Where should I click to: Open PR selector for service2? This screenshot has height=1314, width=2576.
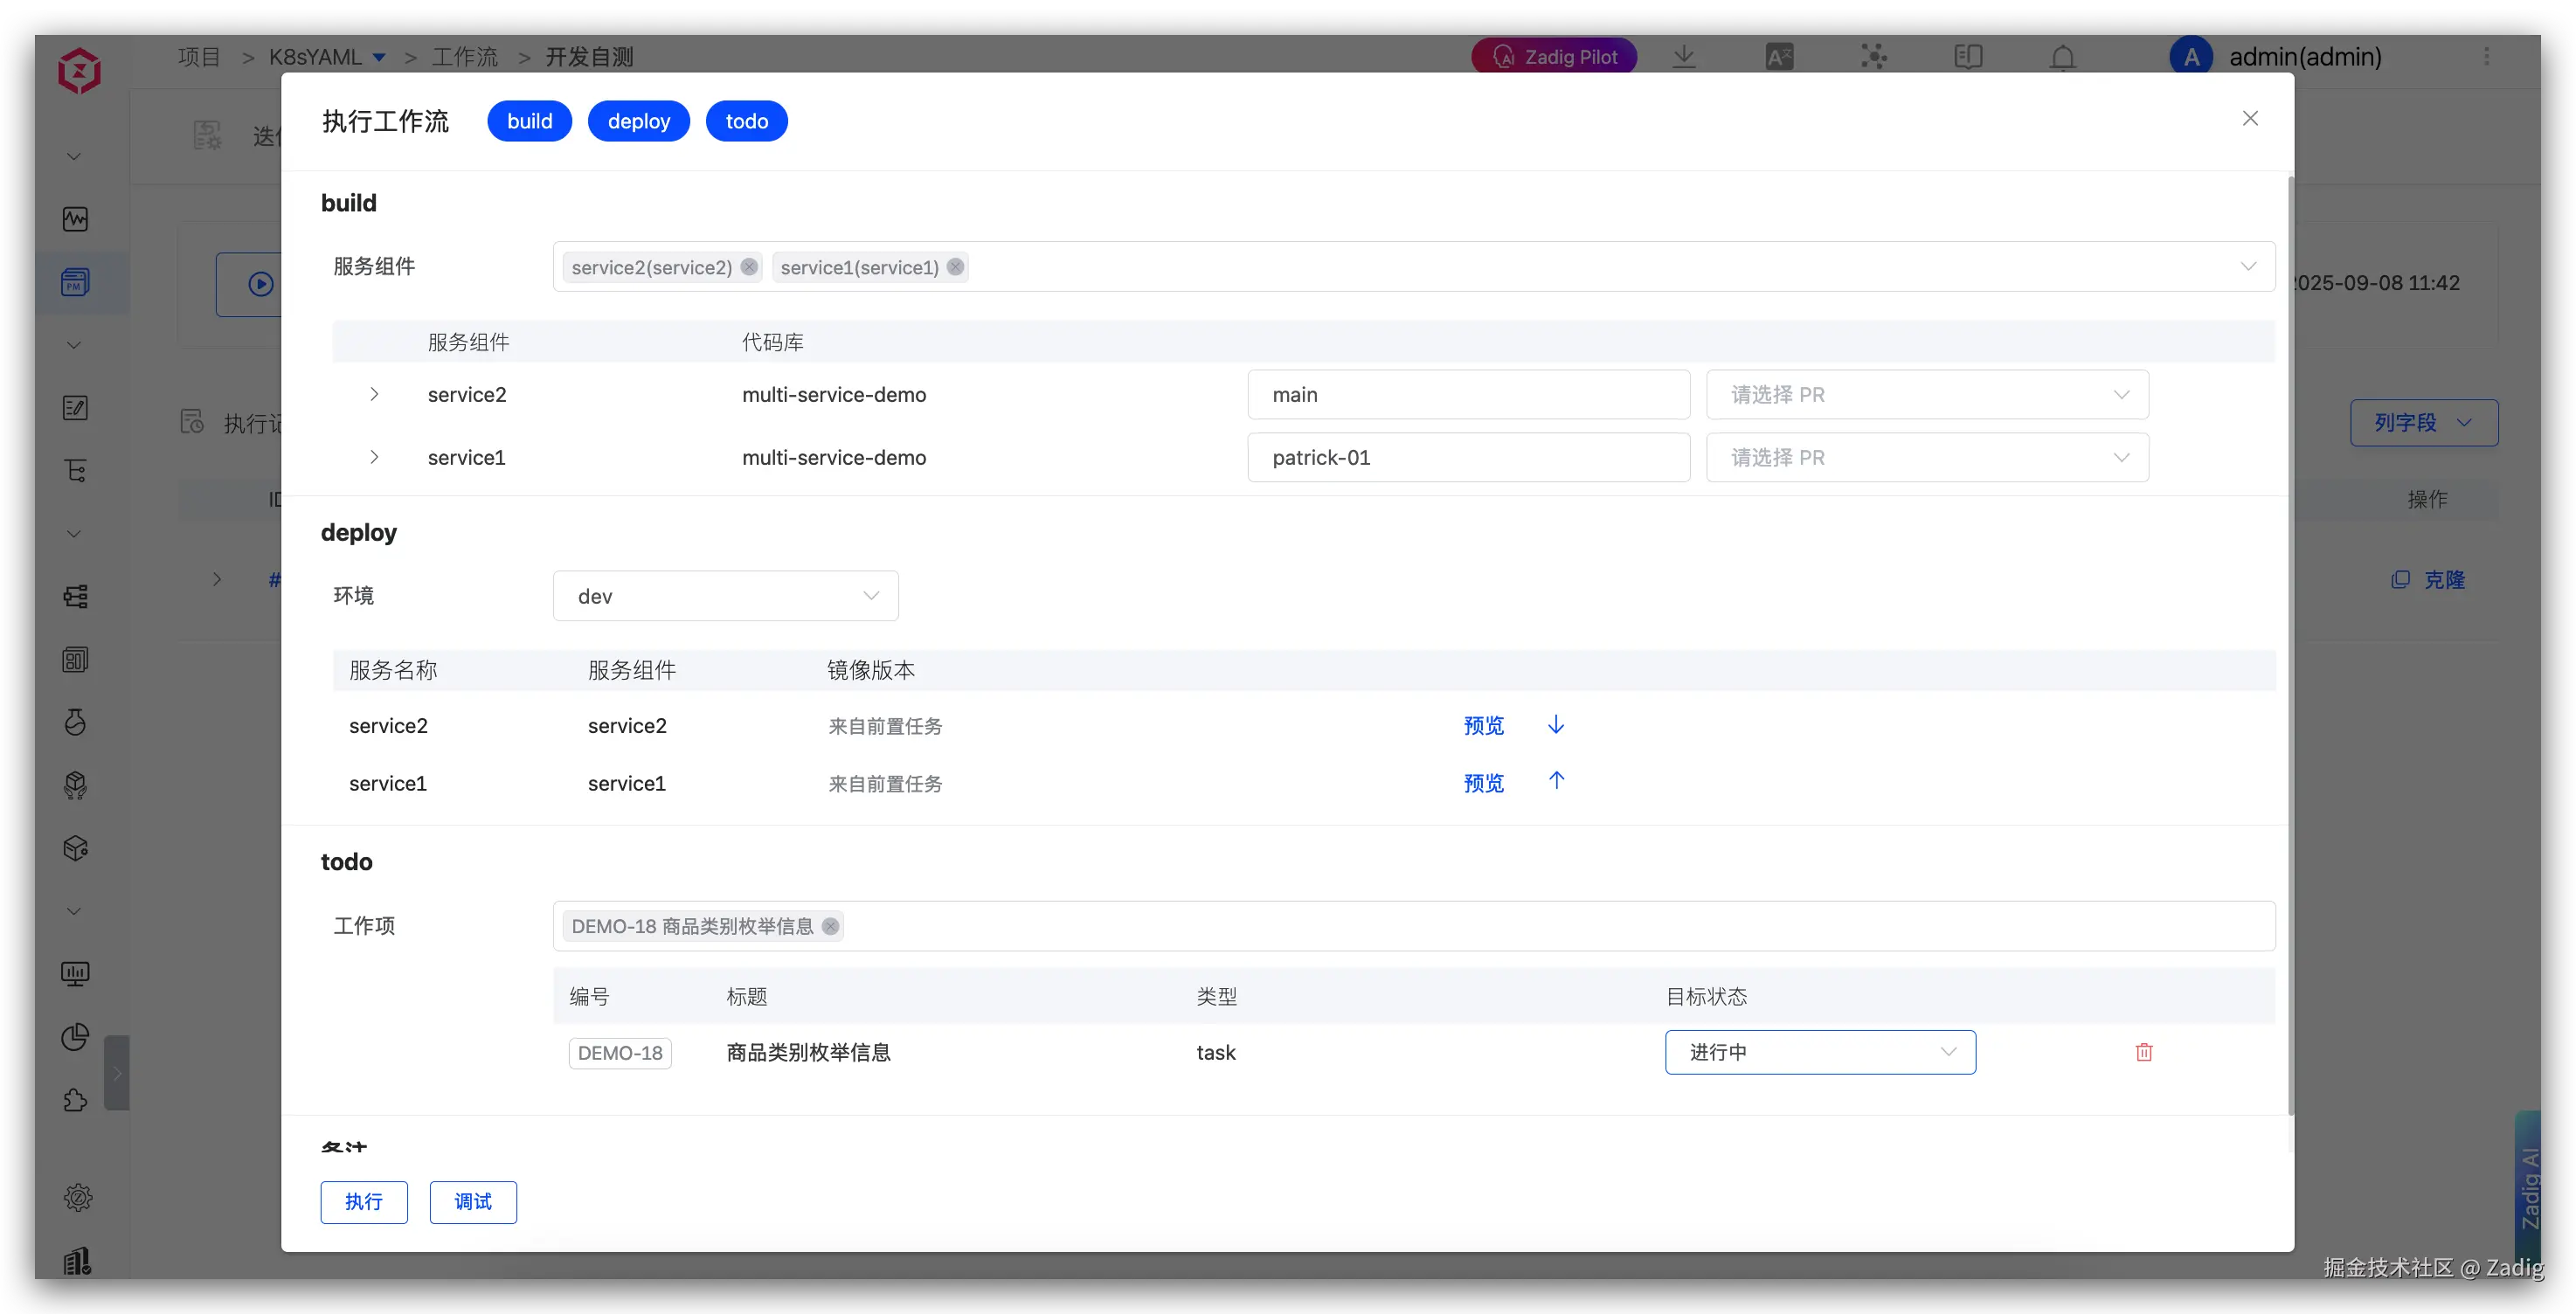(1926, 395)
